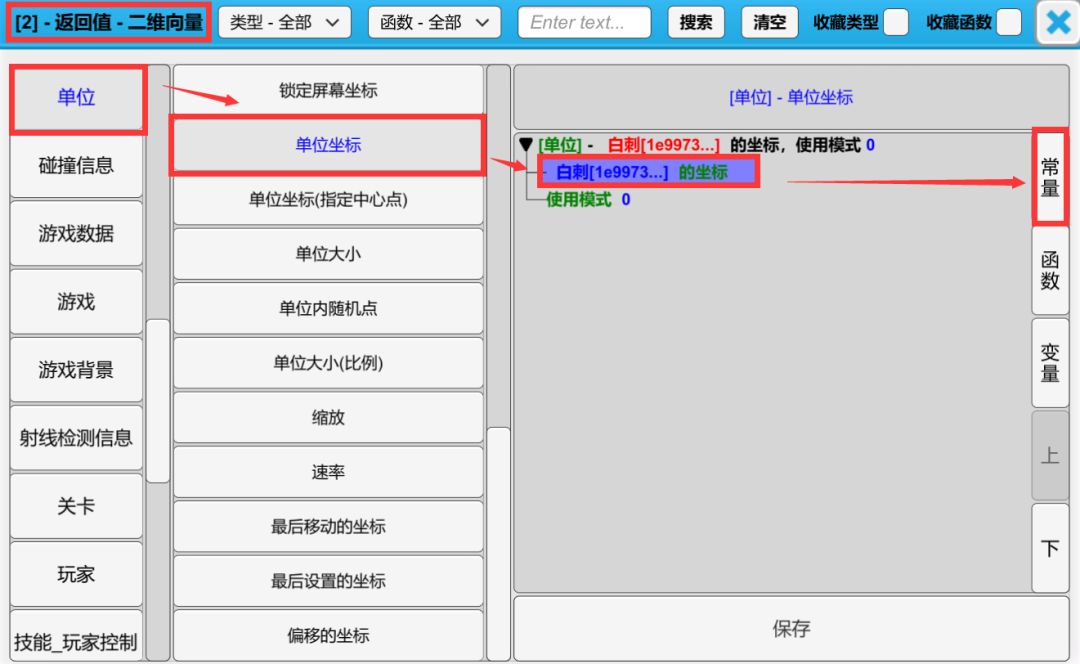Switch to the 变量 side tab
Viewport: 1080px width, 664px height.
pos(1050,363)
